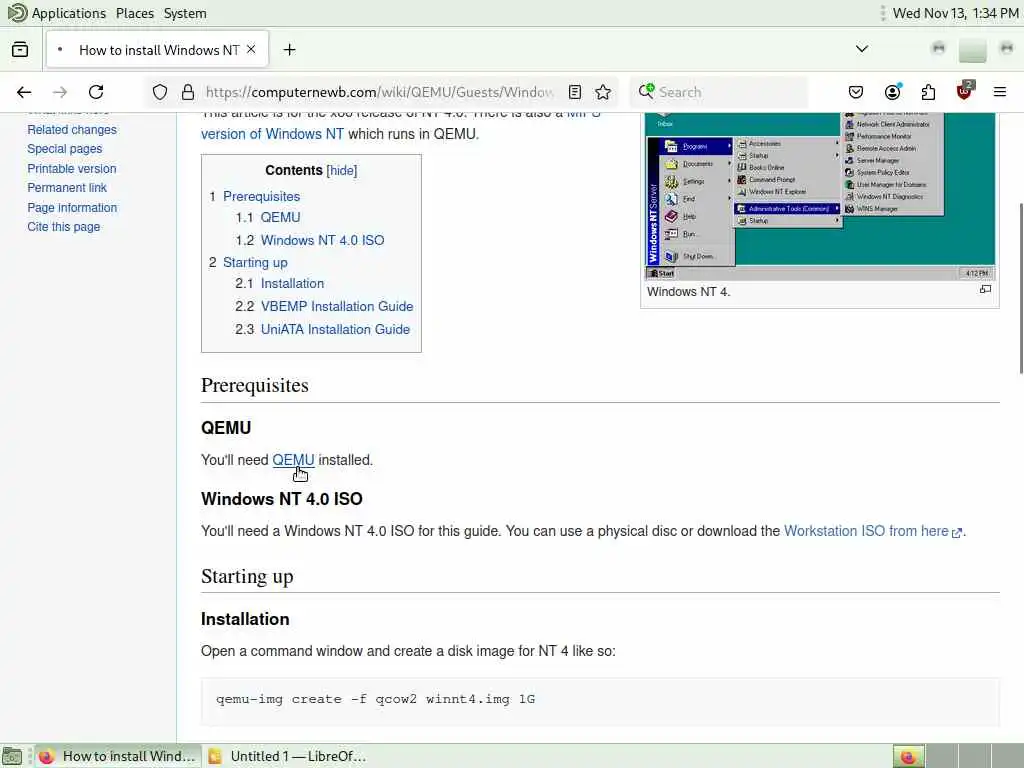This screenshot has width=1024, height=768.
Task: Close the How to install Windows NT tab
Action: (x=251, y=50)
